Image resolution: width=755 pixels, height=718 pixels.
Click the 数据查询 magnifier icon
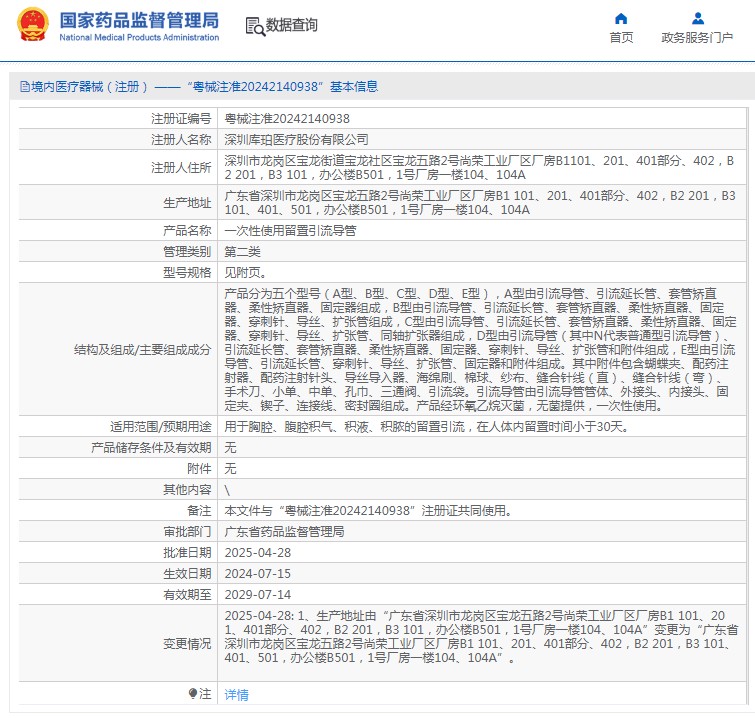[x=255, y=26]
